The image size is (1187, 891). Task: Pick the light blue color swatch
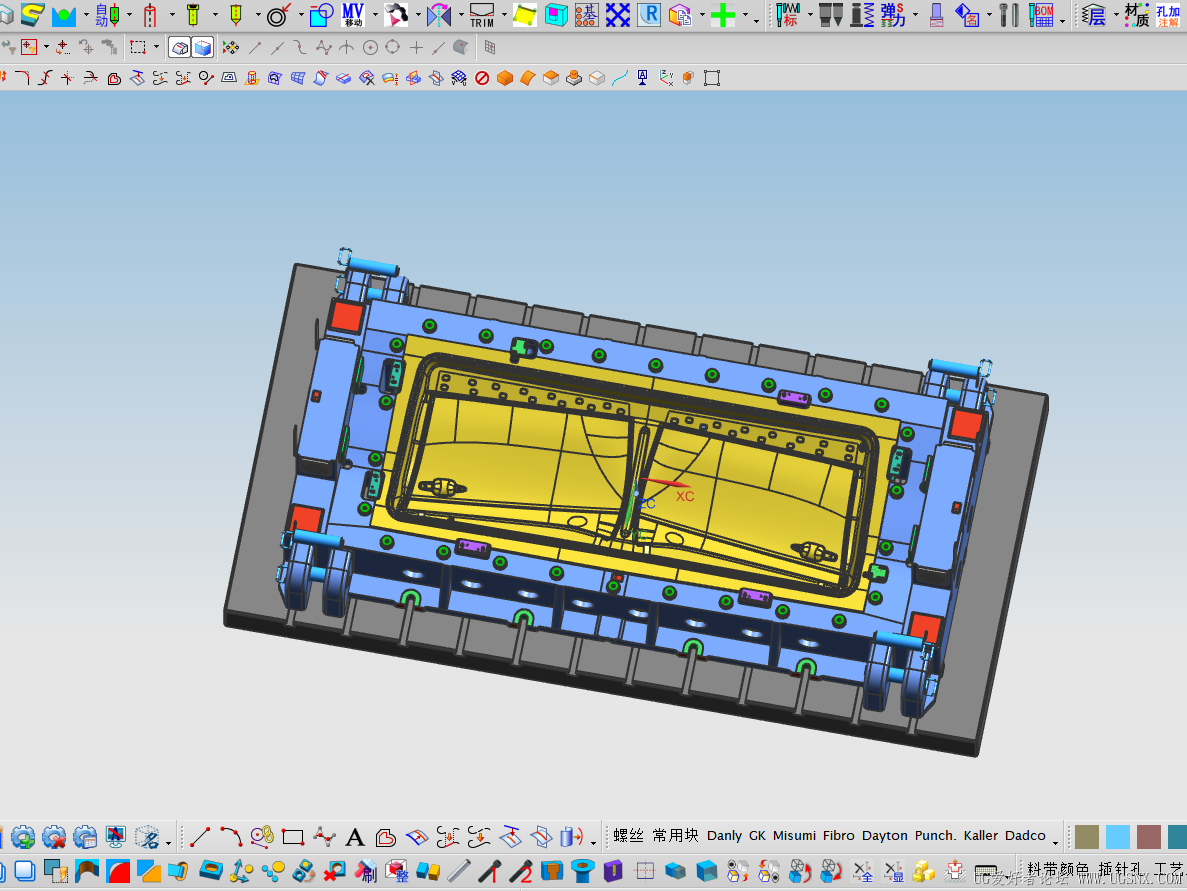(x=1118, y=837)
